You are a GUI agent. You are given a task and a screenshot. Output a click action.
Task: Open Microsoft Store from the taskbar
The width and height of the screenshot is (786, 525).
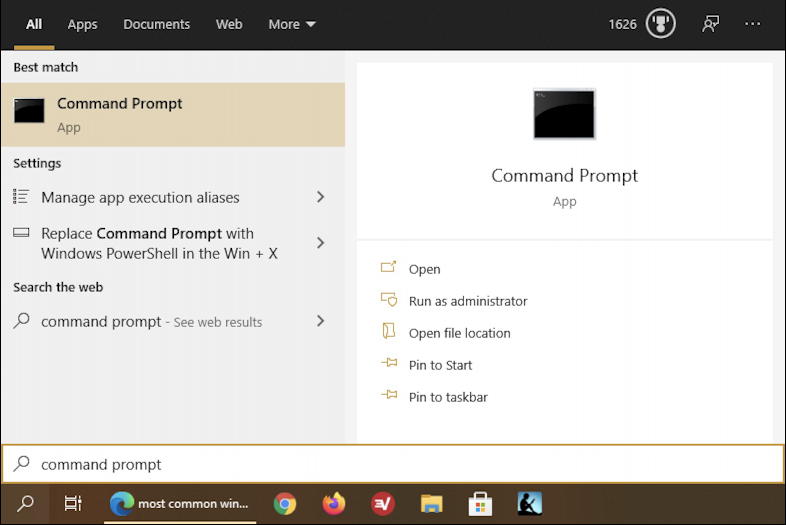480,503
